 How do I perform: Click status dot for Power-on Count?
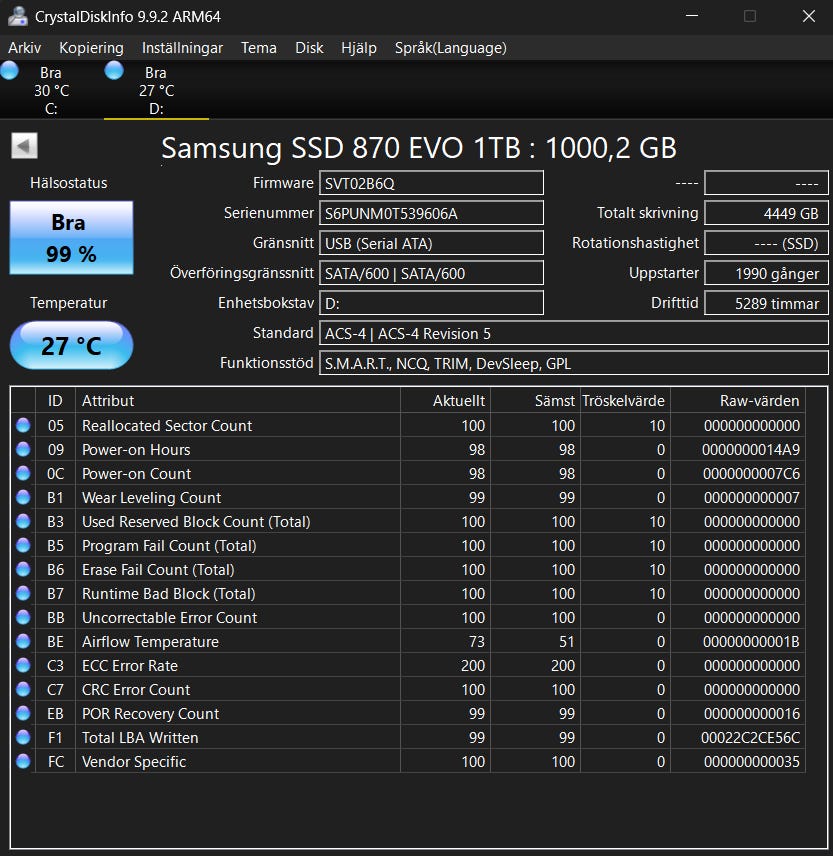click(23, 473)
